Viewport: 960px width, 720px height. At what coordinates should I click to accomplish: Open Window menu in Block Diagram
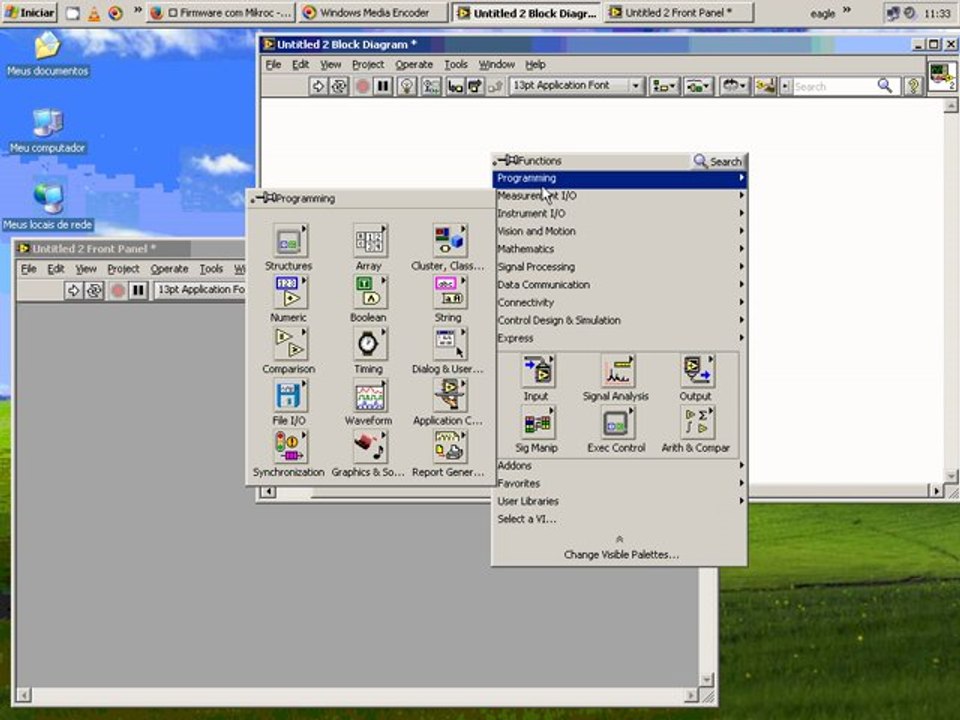[x=496, y=64]
